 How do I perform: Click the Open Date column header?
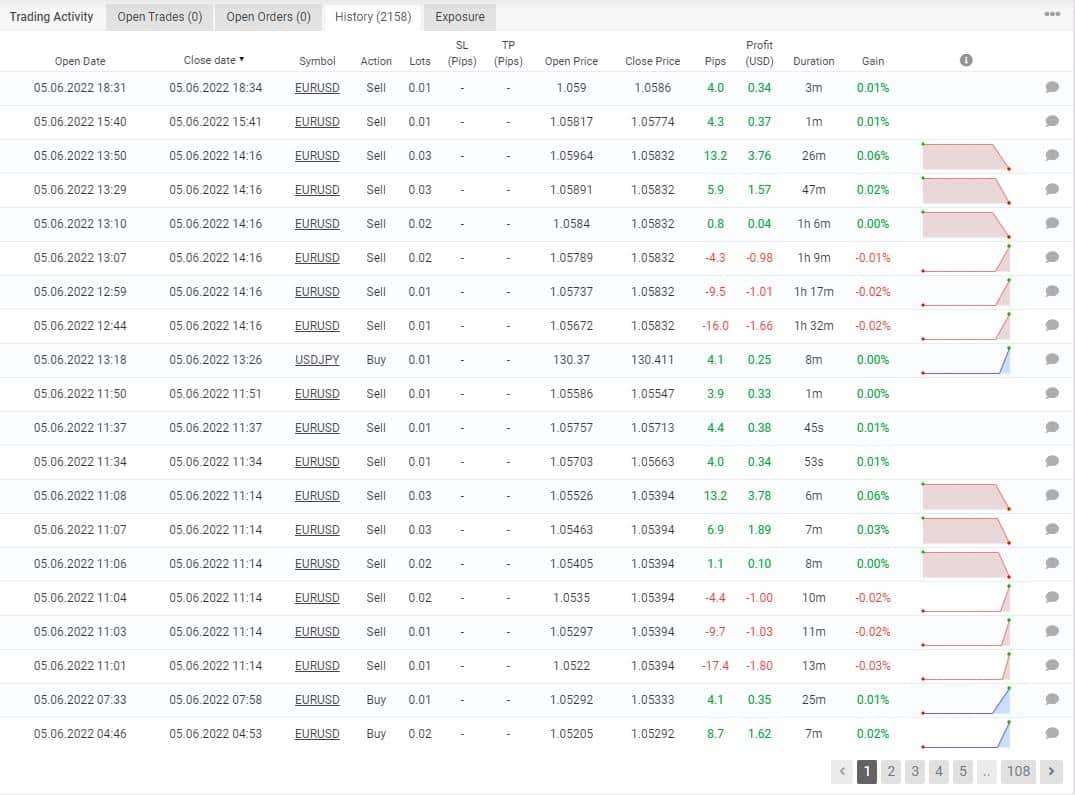[80, 60]
